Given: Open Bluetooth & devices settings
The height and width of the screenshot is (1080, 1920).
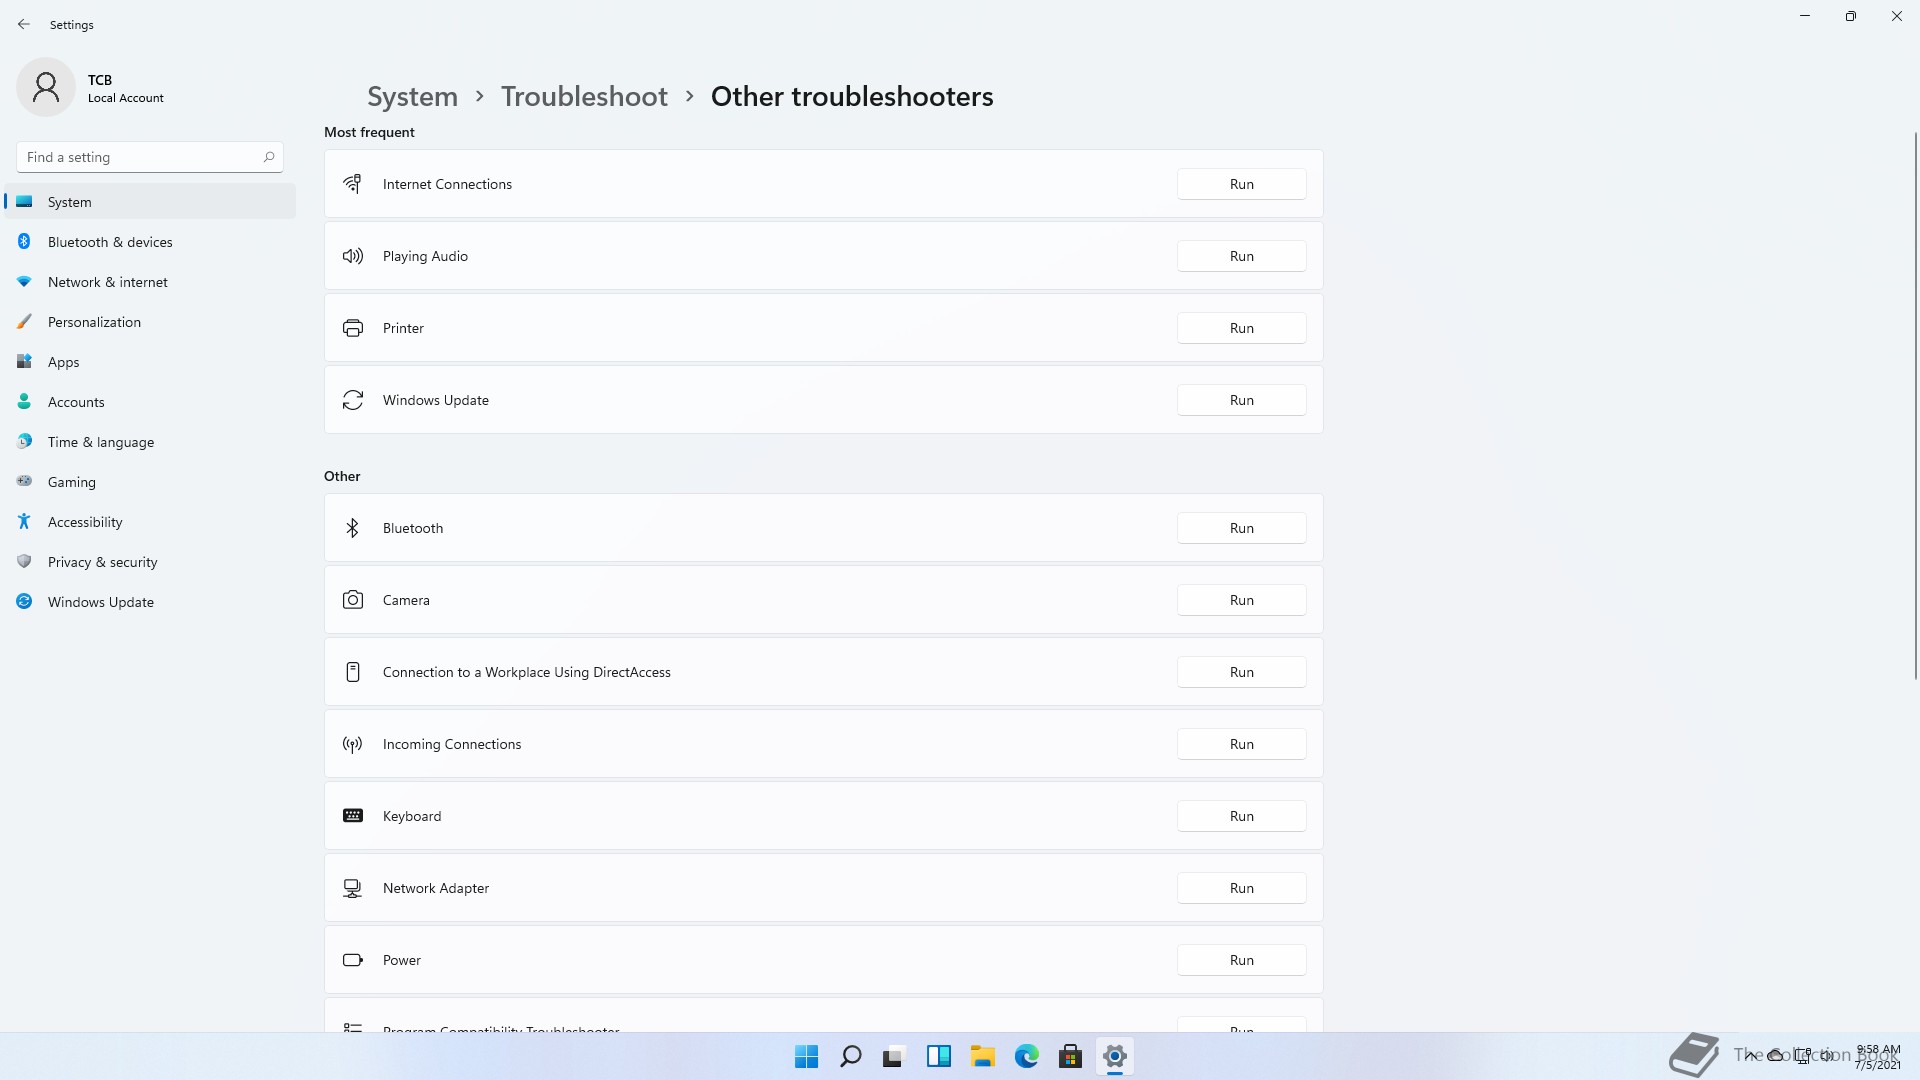Looking at the screenshot, I should pos(150,242).
